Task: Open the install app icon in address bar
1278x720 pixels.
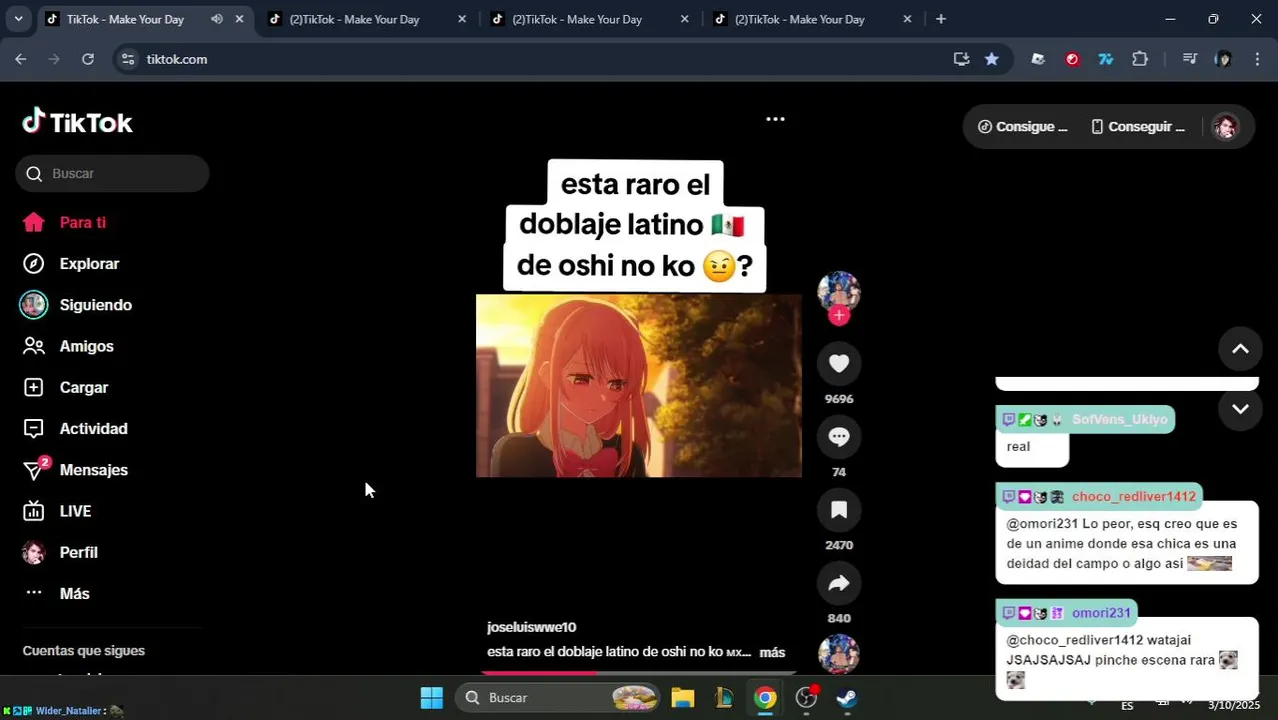Action: coord(961,59)
